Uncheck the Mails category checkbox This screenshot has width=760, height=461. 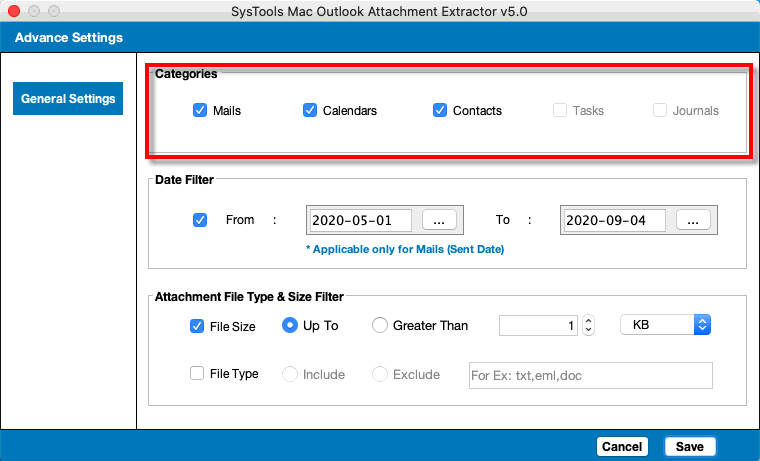pos(200,111)
